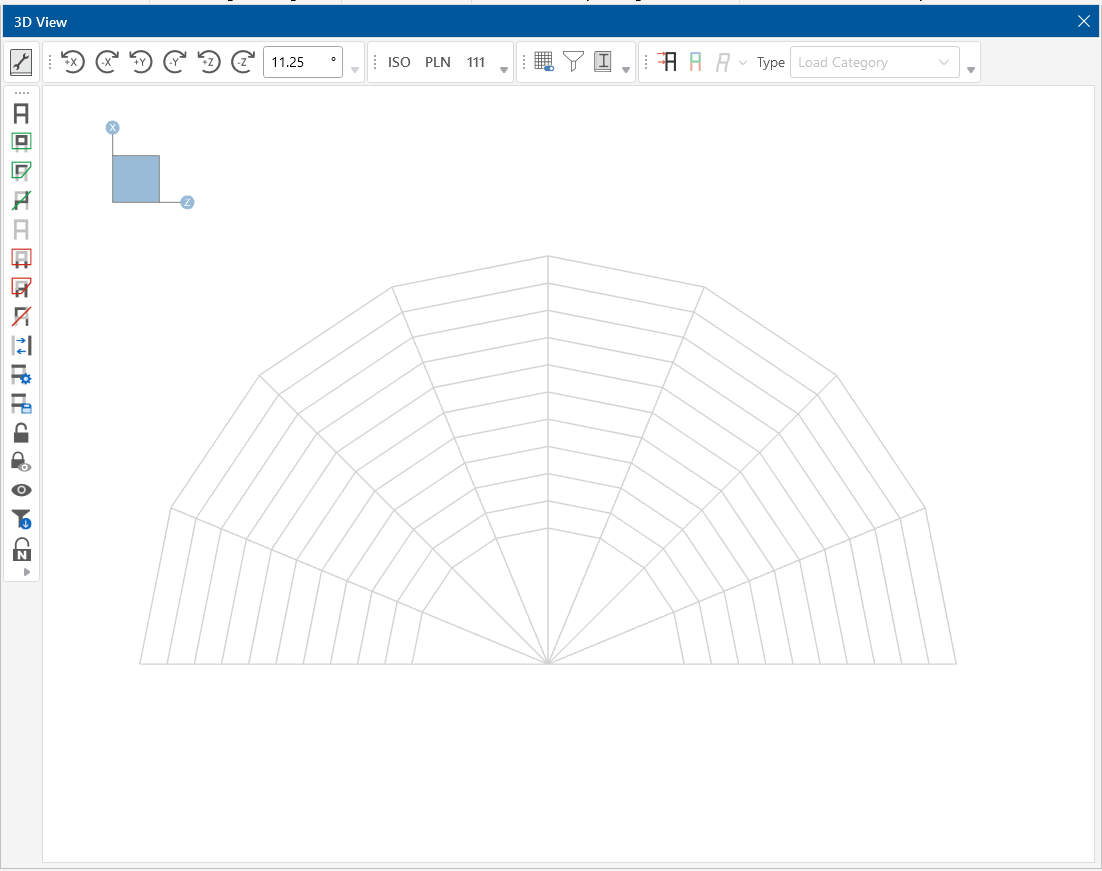Close the 3D View panel
Viewport: 1102px width, 871px height.
pyautogui.click(x=1084, y=21)
